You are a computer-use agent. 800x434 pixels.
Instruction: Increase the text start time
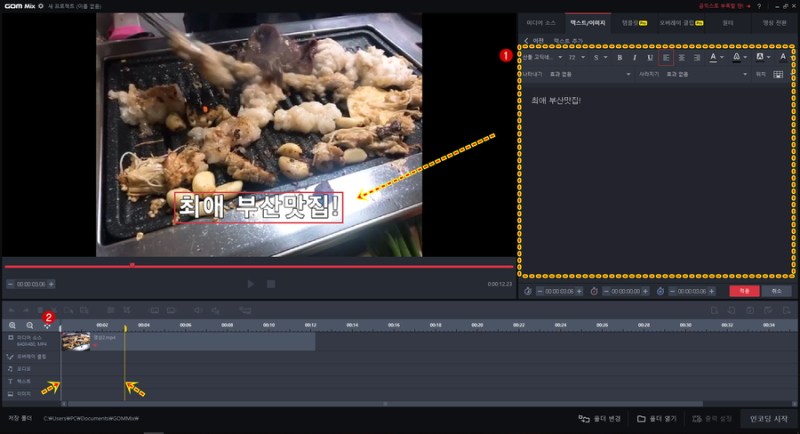point(579,291)
